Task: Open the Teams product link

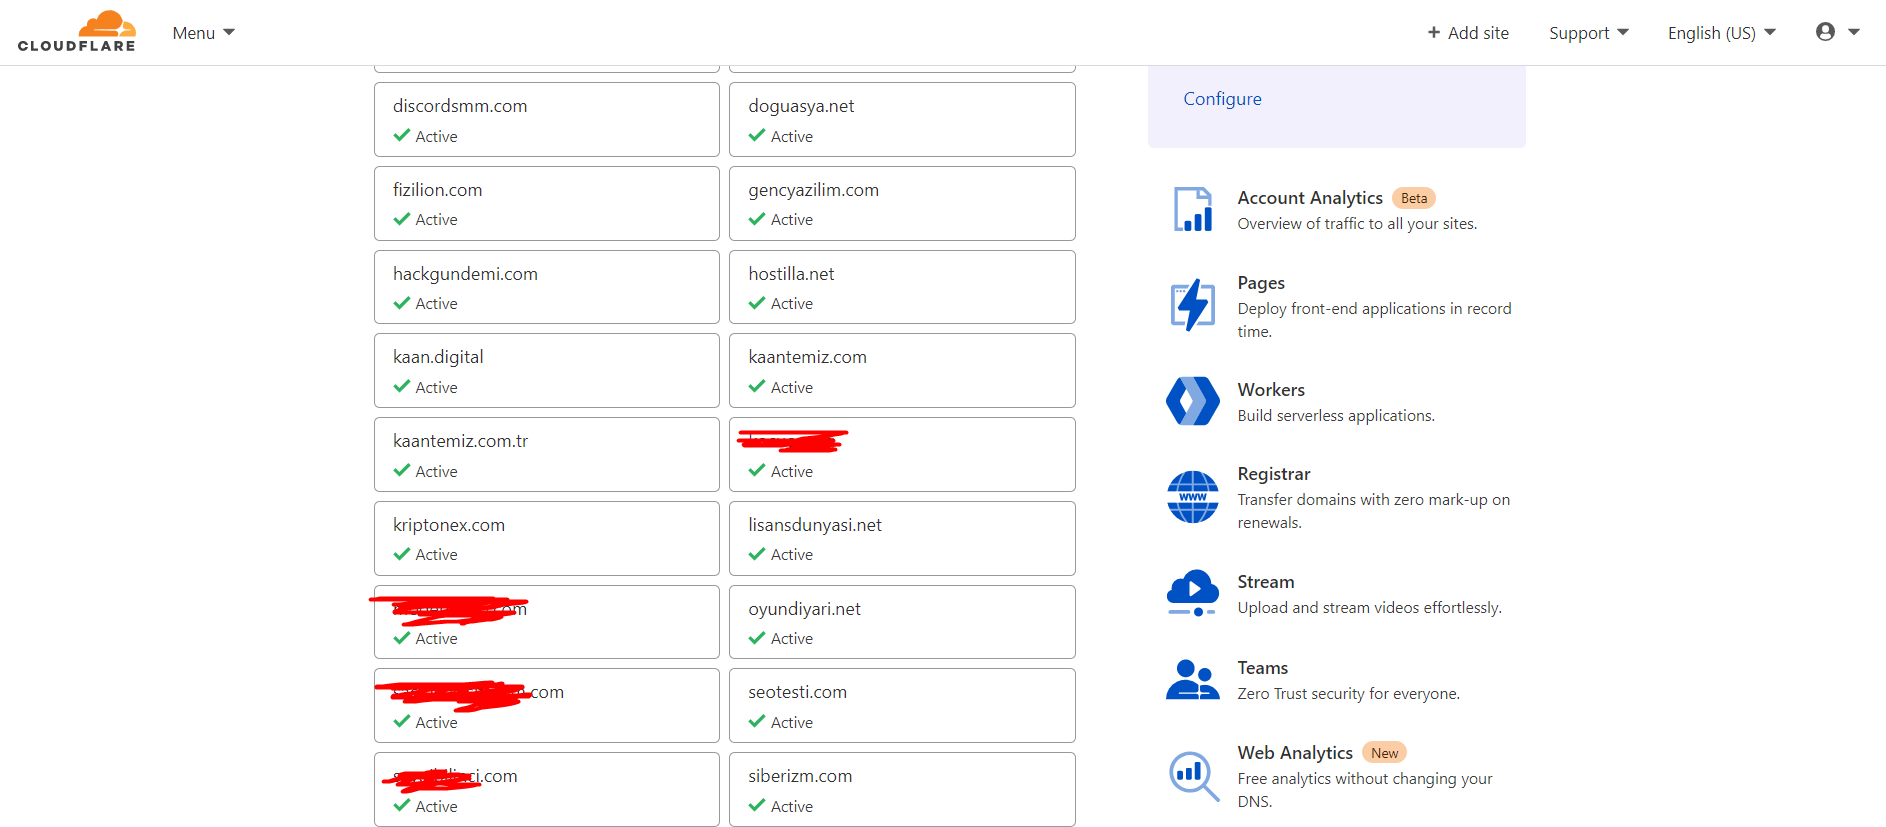Action: (x=1263, y=668)
